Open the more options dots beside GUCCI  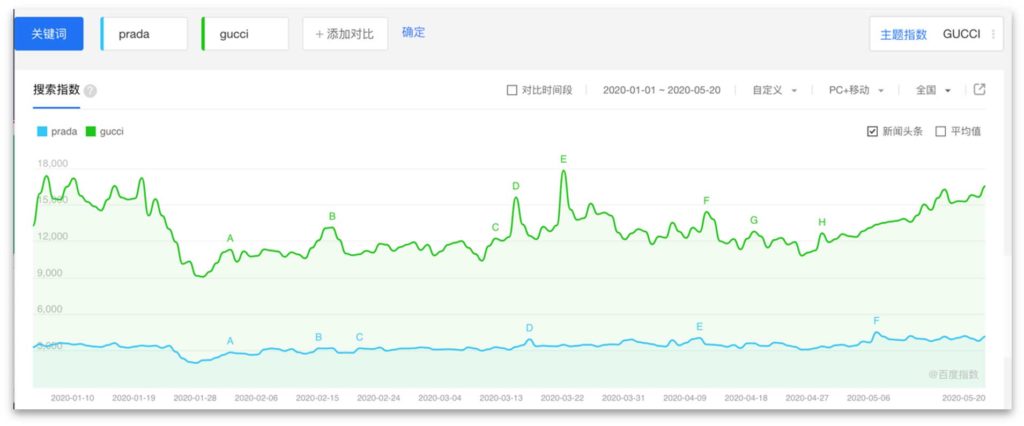pyautogui.click(x=993, y=35)
